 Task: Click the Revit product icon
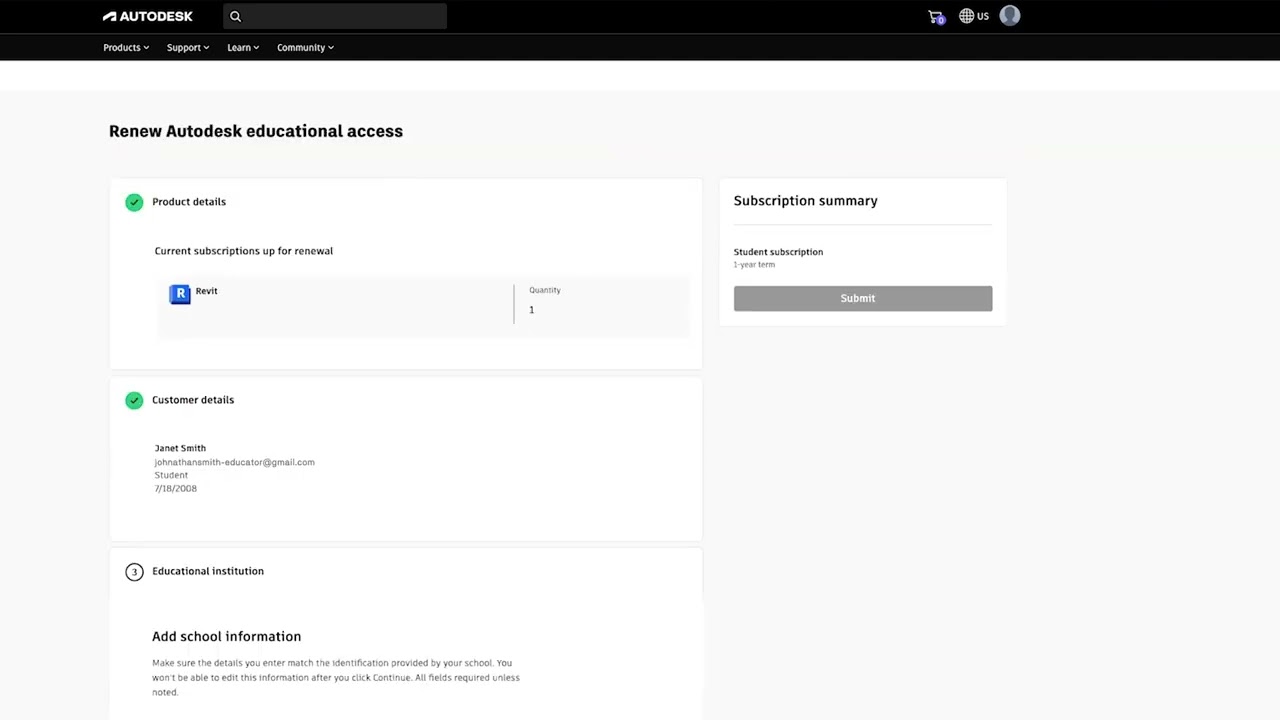pyautogui.click(x=180, y=294)
